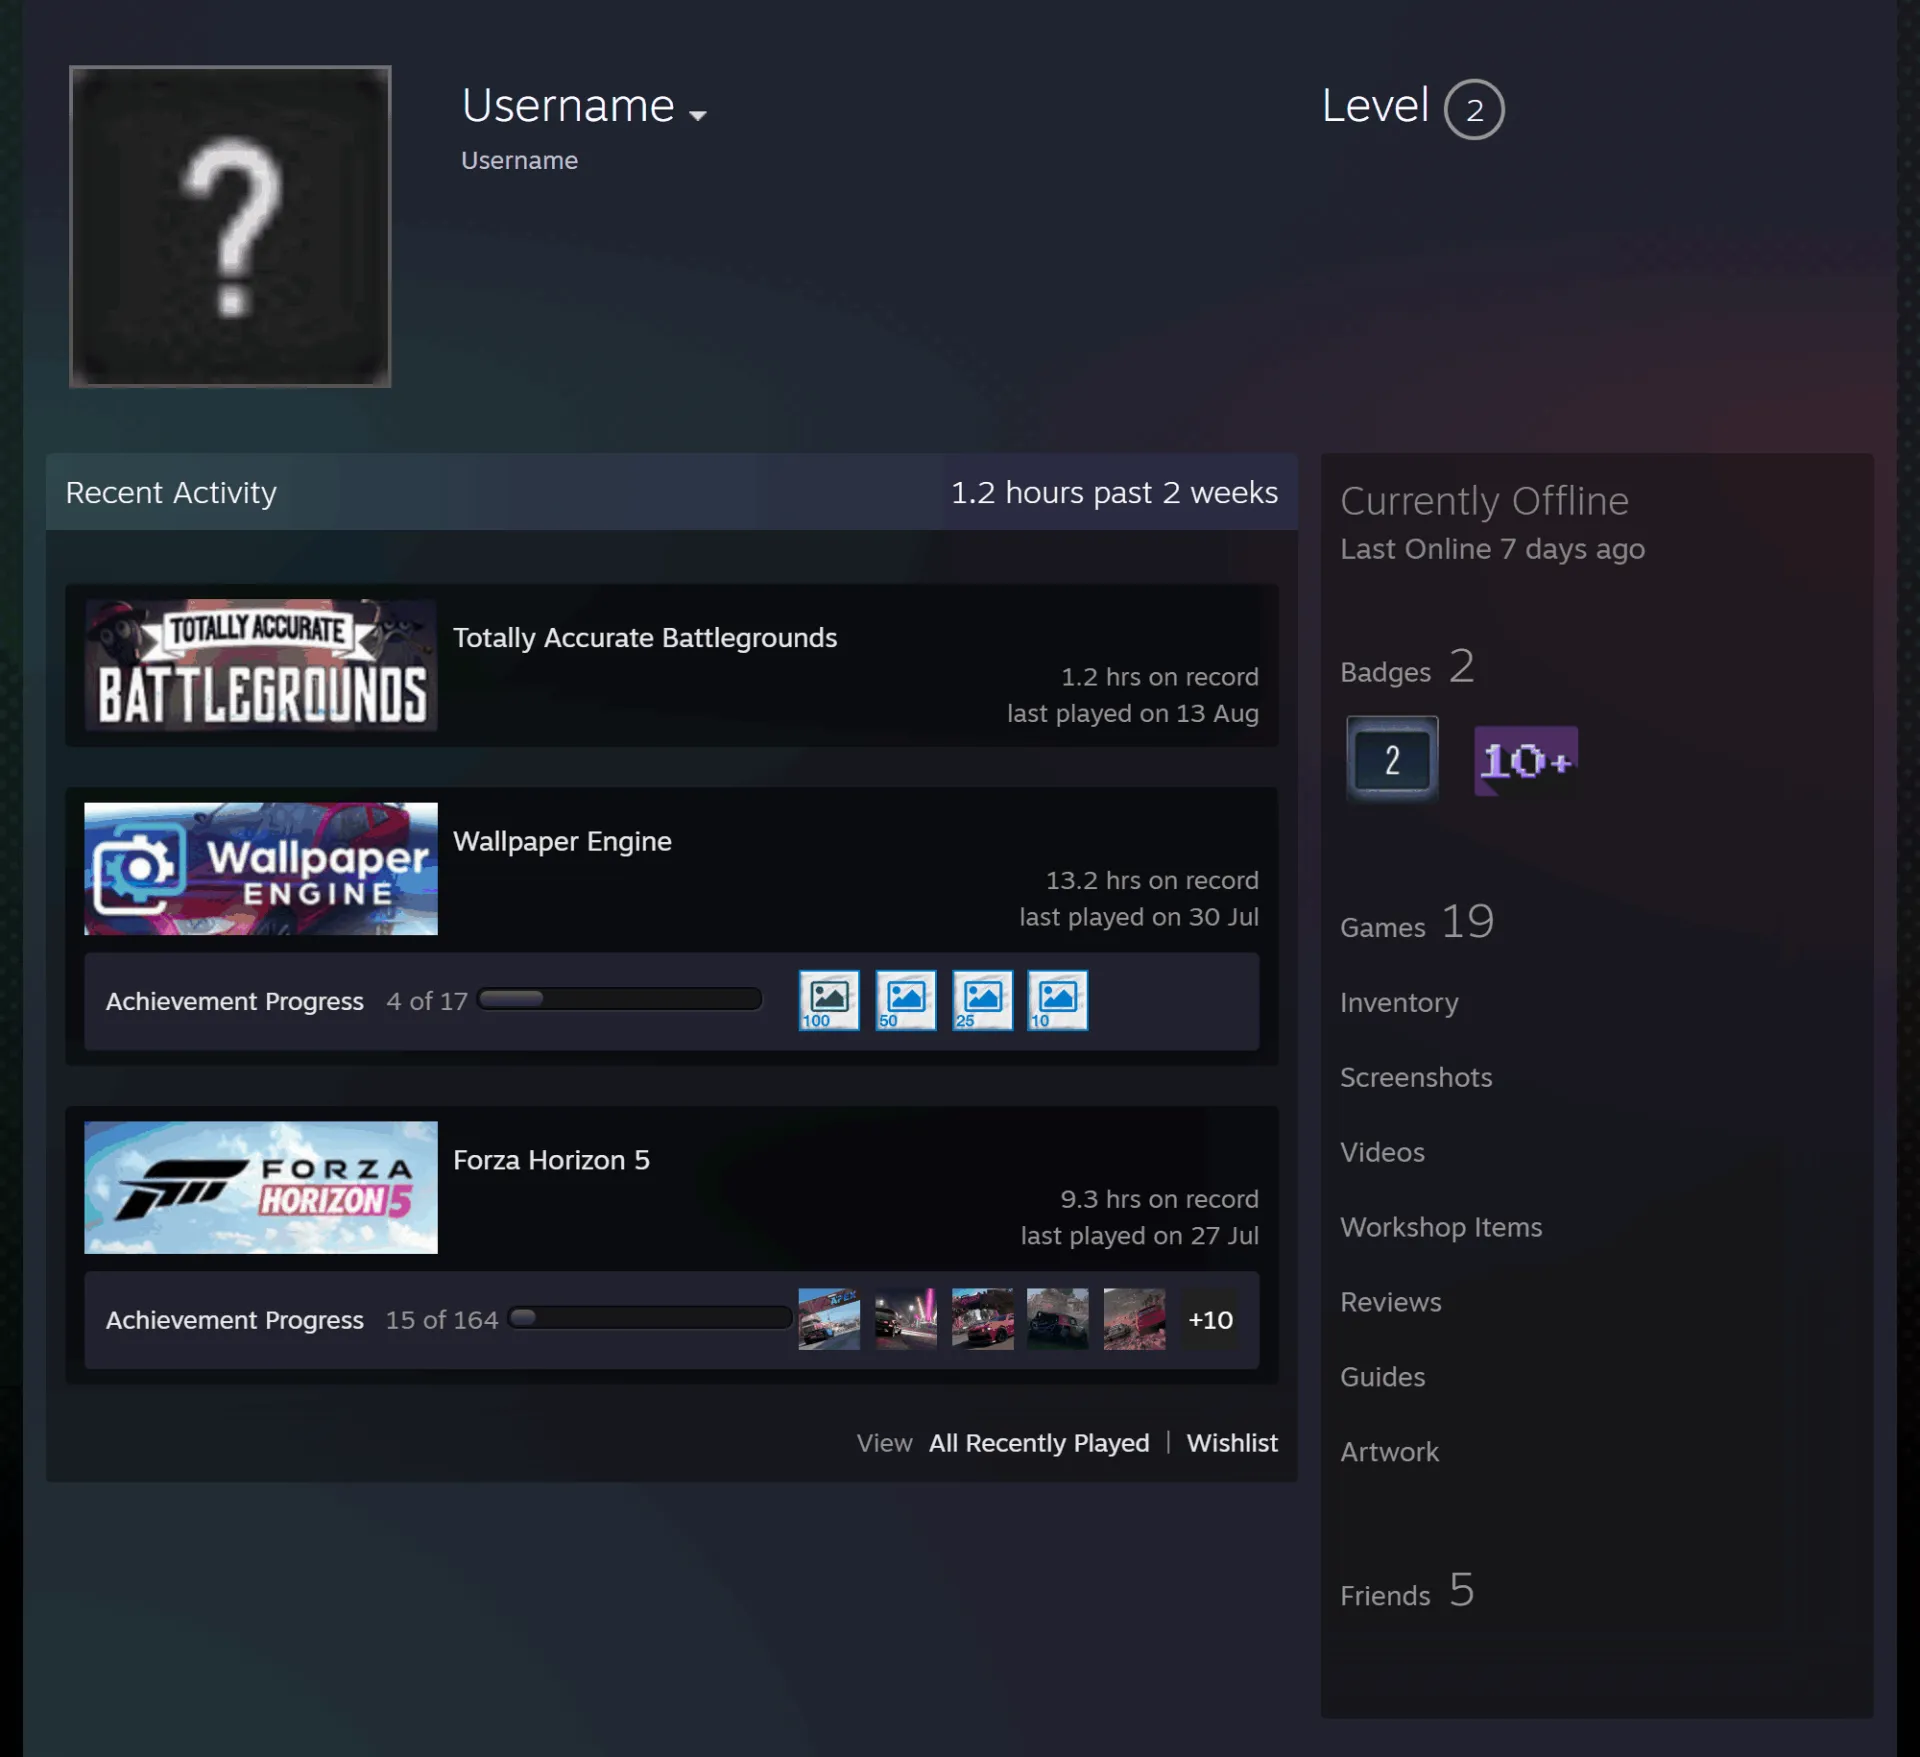
Task: Show the +10 more Forza achievements
Action: 1210,1319
